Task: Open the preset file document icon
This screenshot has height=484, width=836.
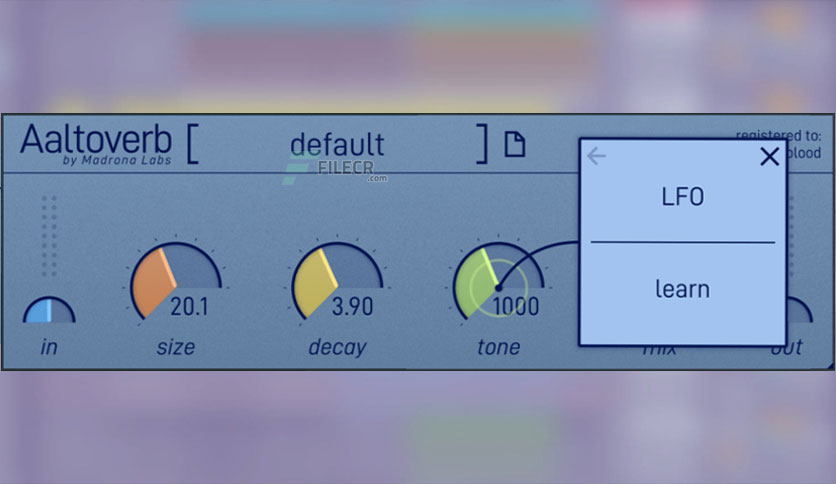Action: [x=515, y=144]
